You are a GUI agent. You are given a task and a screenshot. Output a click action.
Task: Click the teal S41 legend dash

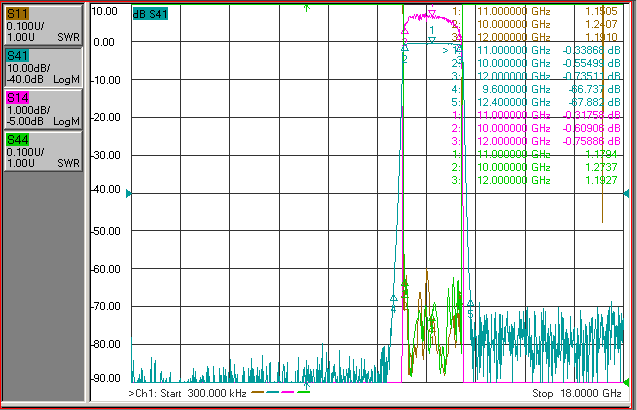[273, 392]
